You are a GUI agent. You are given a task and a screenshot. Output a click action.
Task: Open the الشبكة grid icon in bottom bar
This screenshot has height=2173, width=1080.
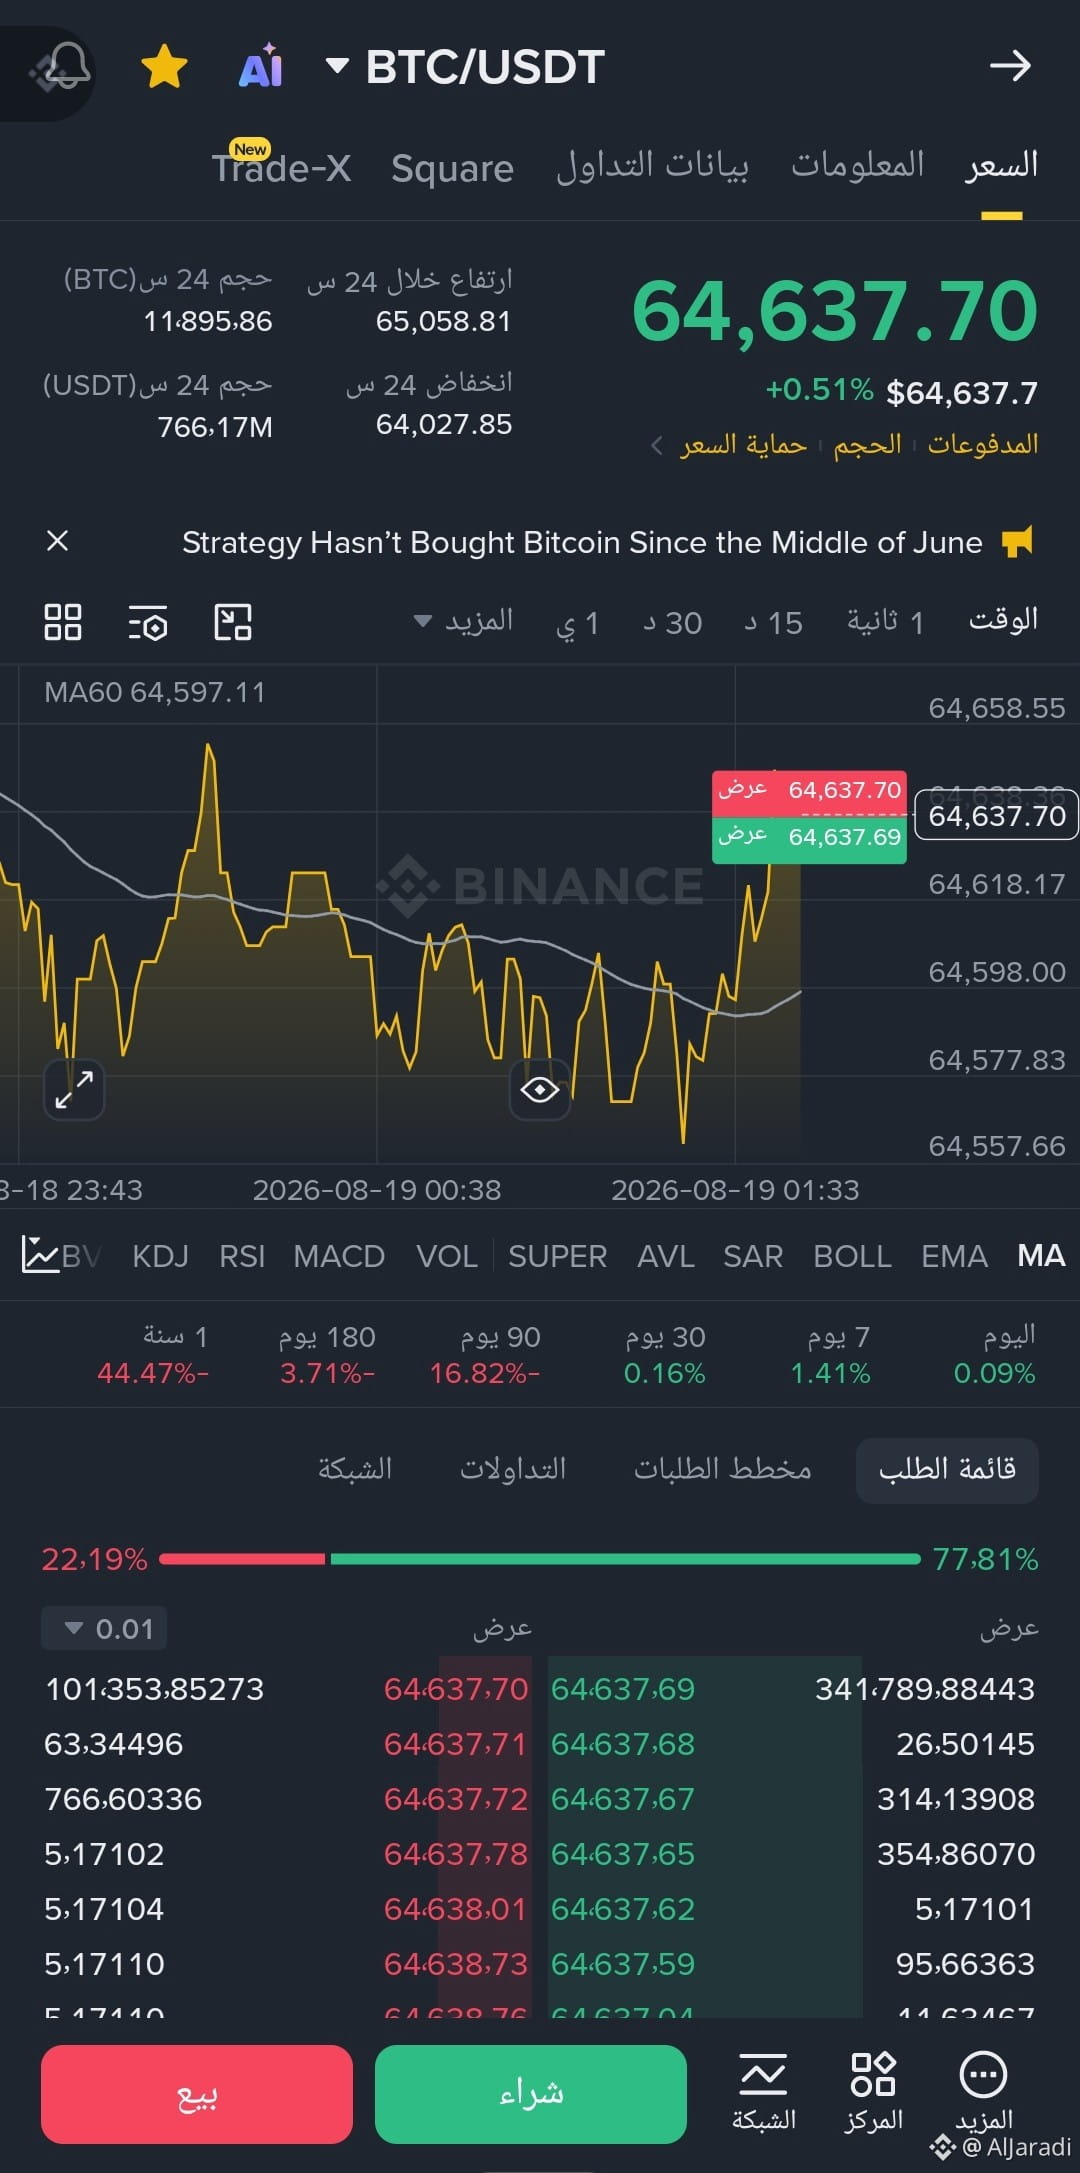(x=764, y=2090)
